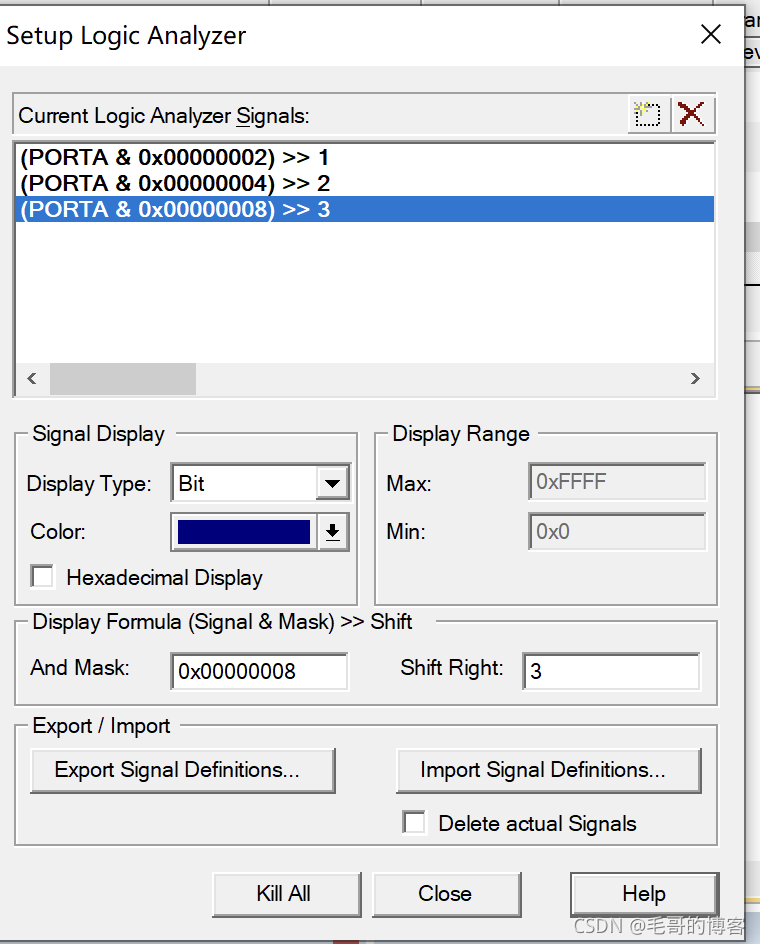Click the Help button

pos(644,894)
